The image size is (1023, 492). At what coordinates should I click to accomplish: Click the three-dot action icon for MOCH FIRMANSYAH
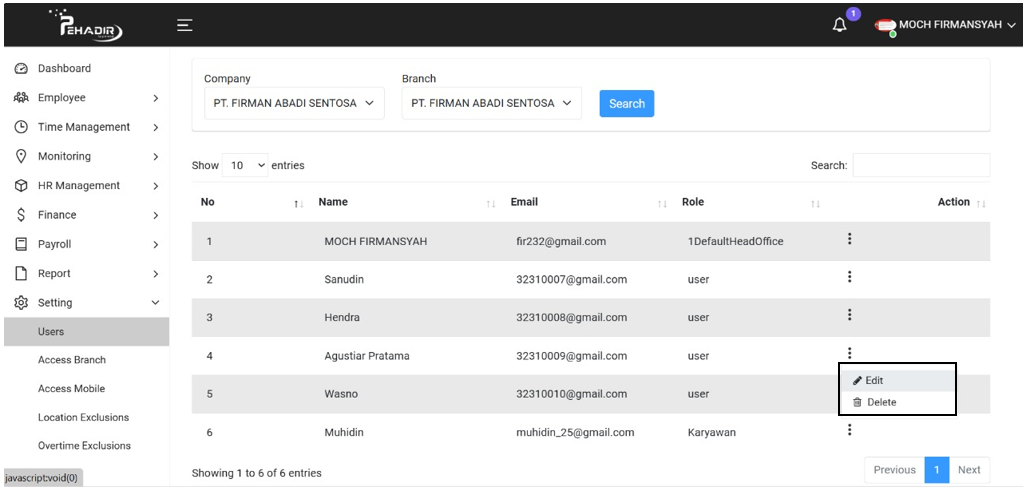pos(849,239)
